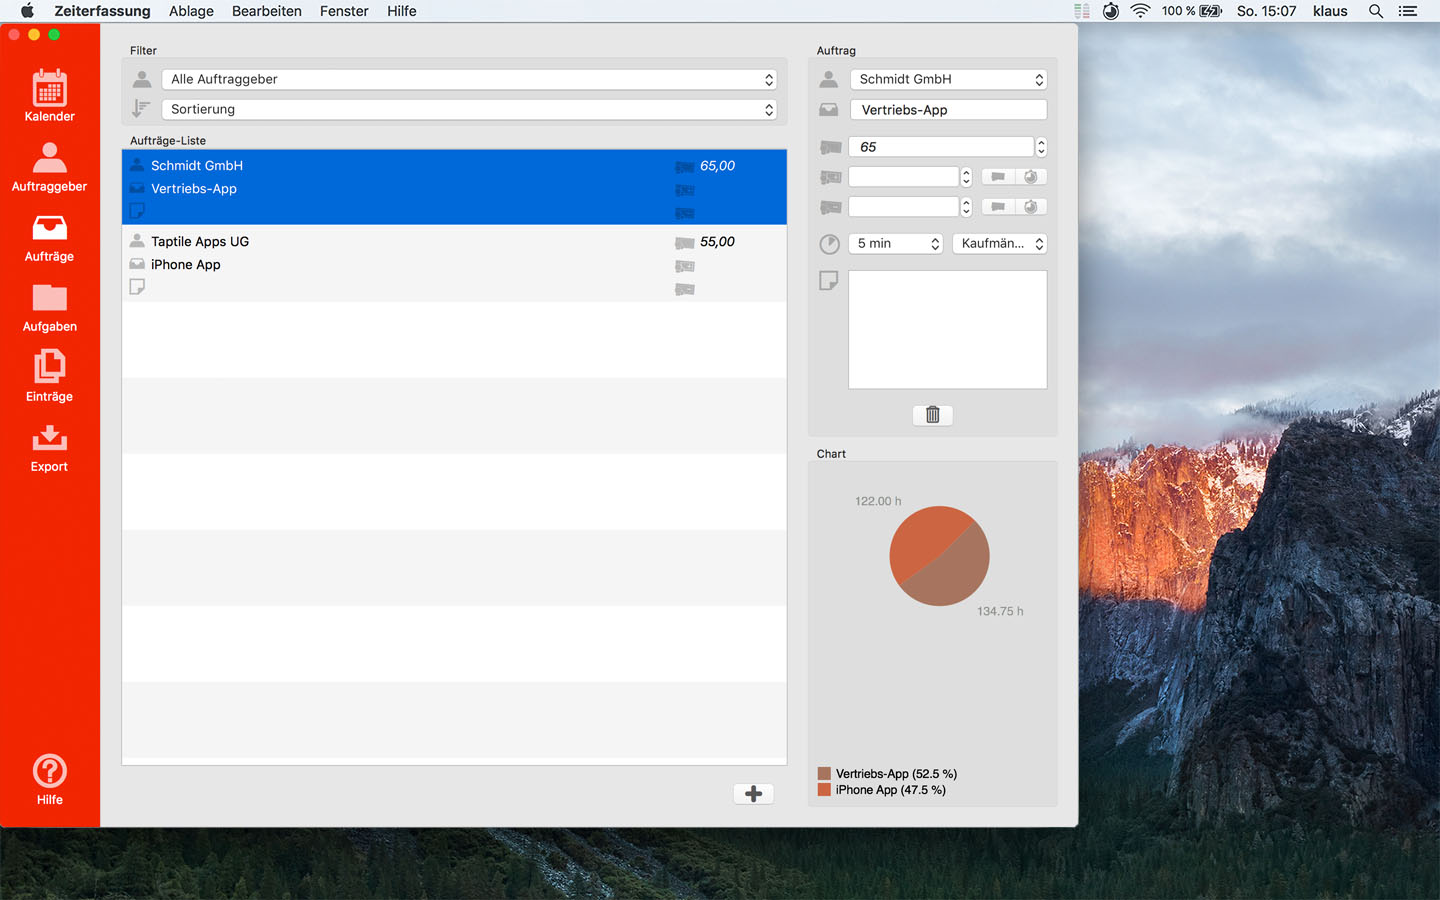Click the stopwatch button in the second rate row
The image size is (1440, 900).
point(1031,177)
